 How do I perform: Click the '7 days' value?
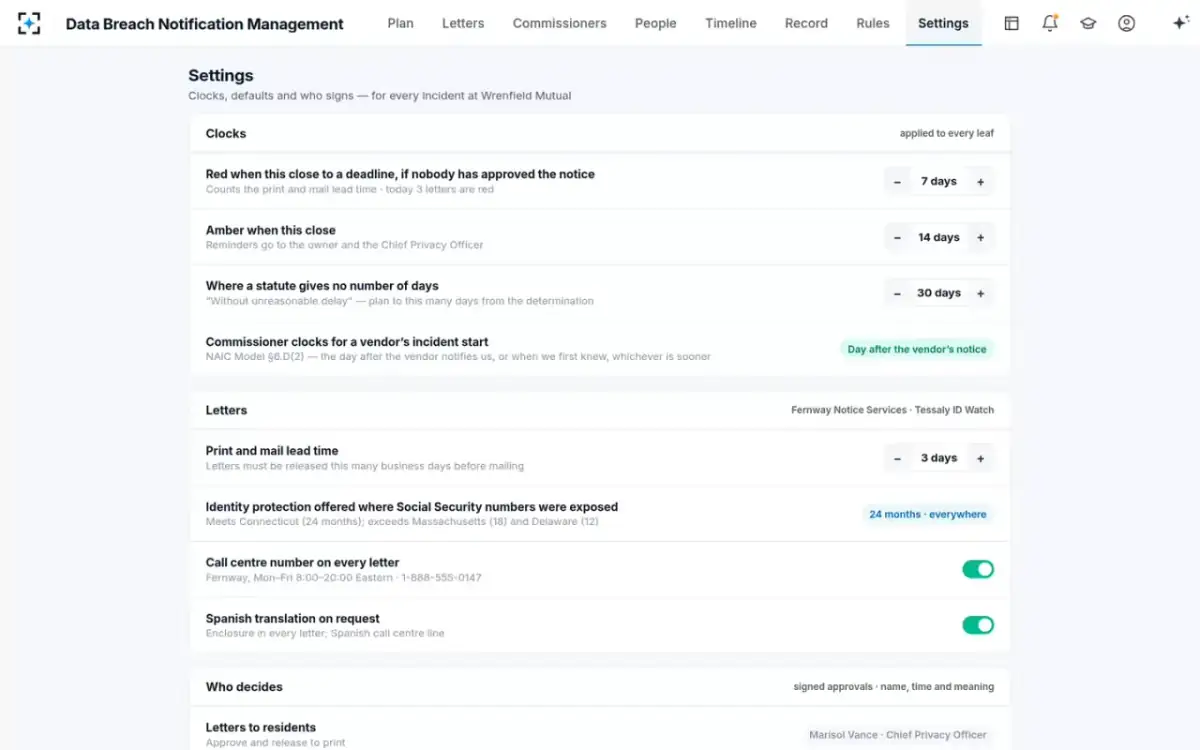click(939, 182)
